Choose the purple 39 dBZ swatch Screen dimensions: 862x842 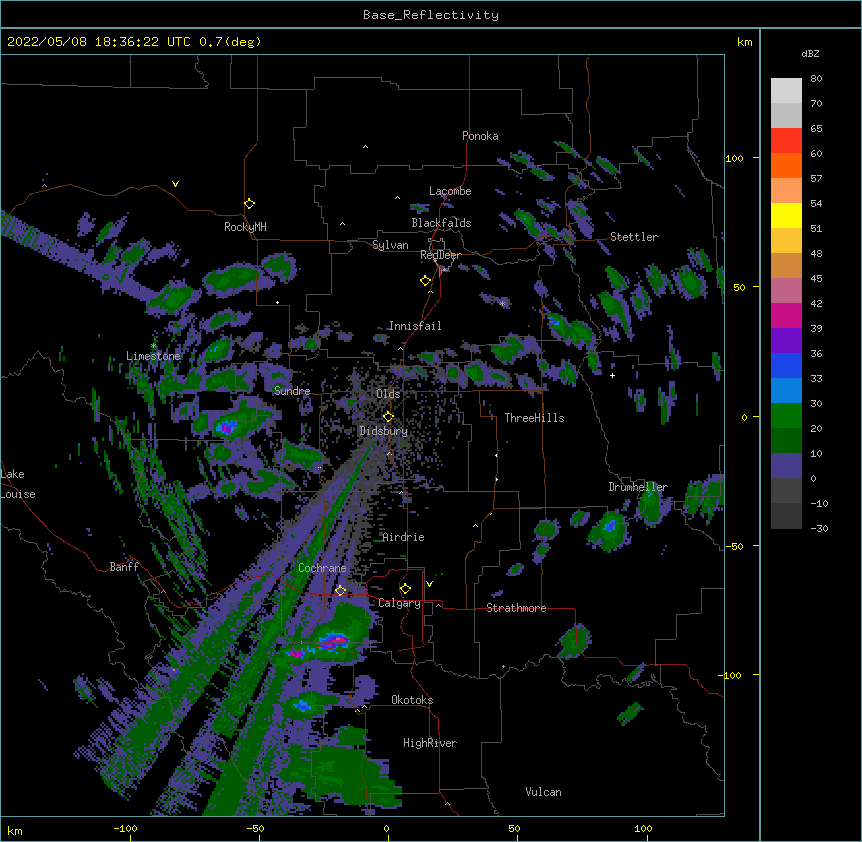pos(786,340)
